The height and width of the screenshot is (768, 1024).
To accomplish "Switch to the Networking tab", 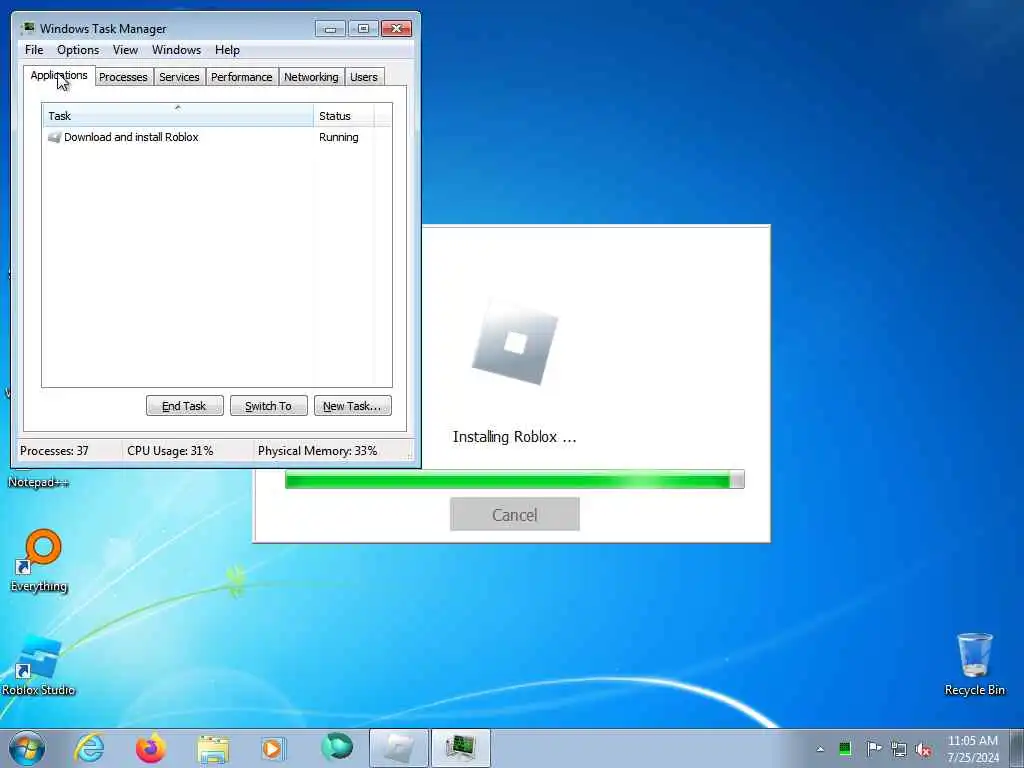I will (312, 77).
